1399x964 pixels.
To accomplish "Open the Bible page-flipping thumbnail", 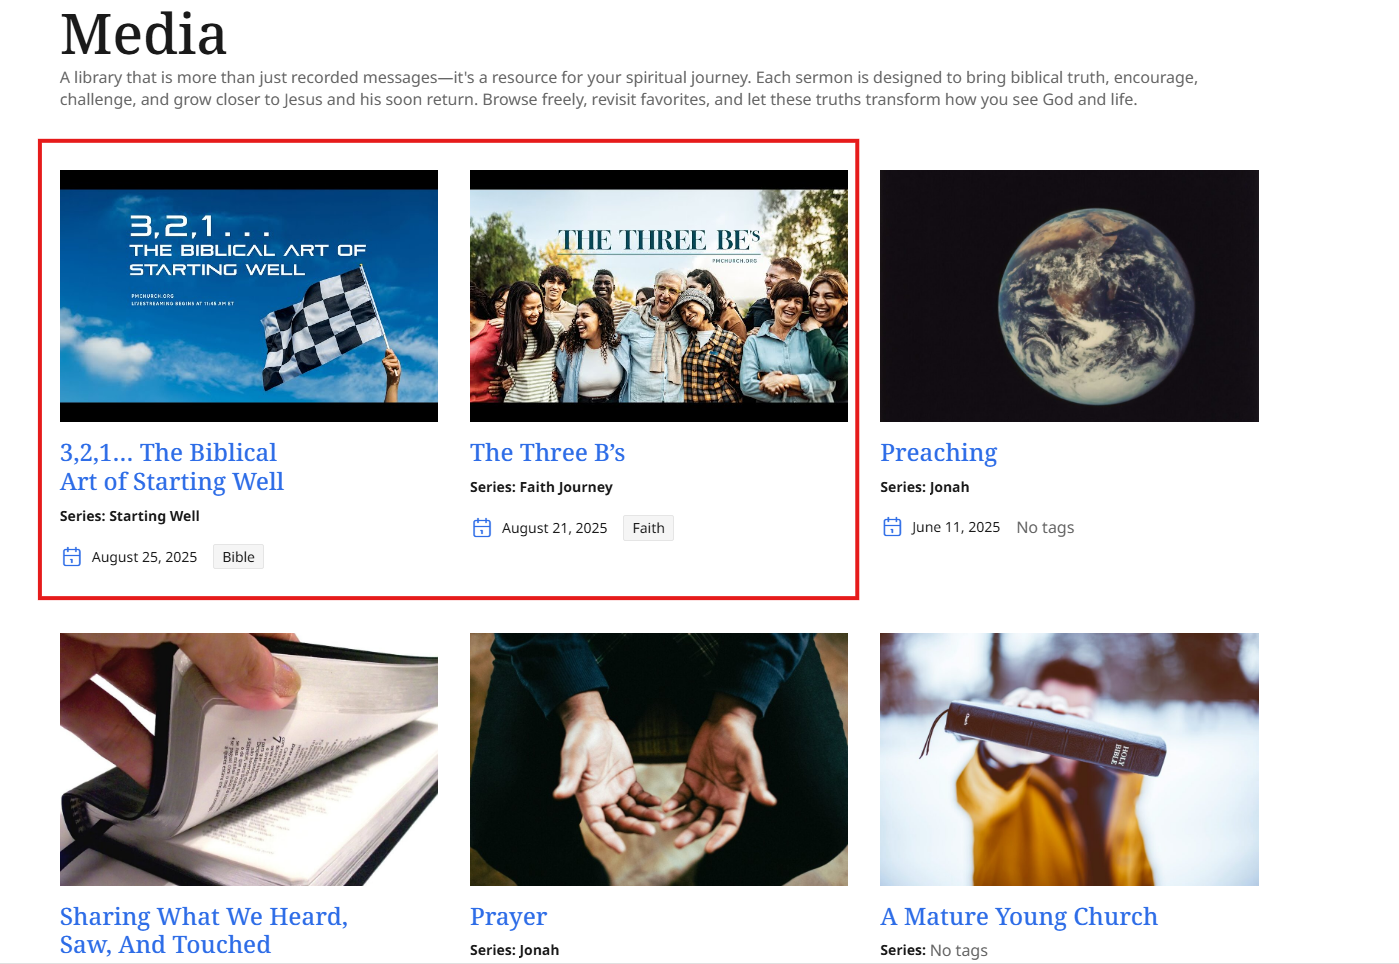I will [x=249, y=759].
